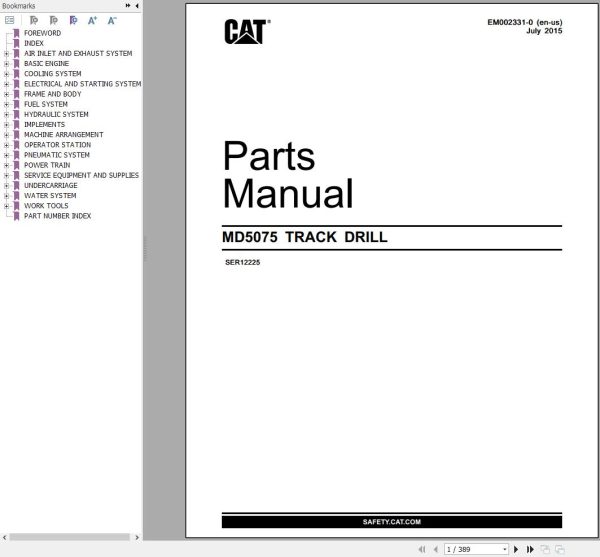Select the FUEL SYSTEM bookmark
Screen dimensions: 600x557
[x=46, y=104]
